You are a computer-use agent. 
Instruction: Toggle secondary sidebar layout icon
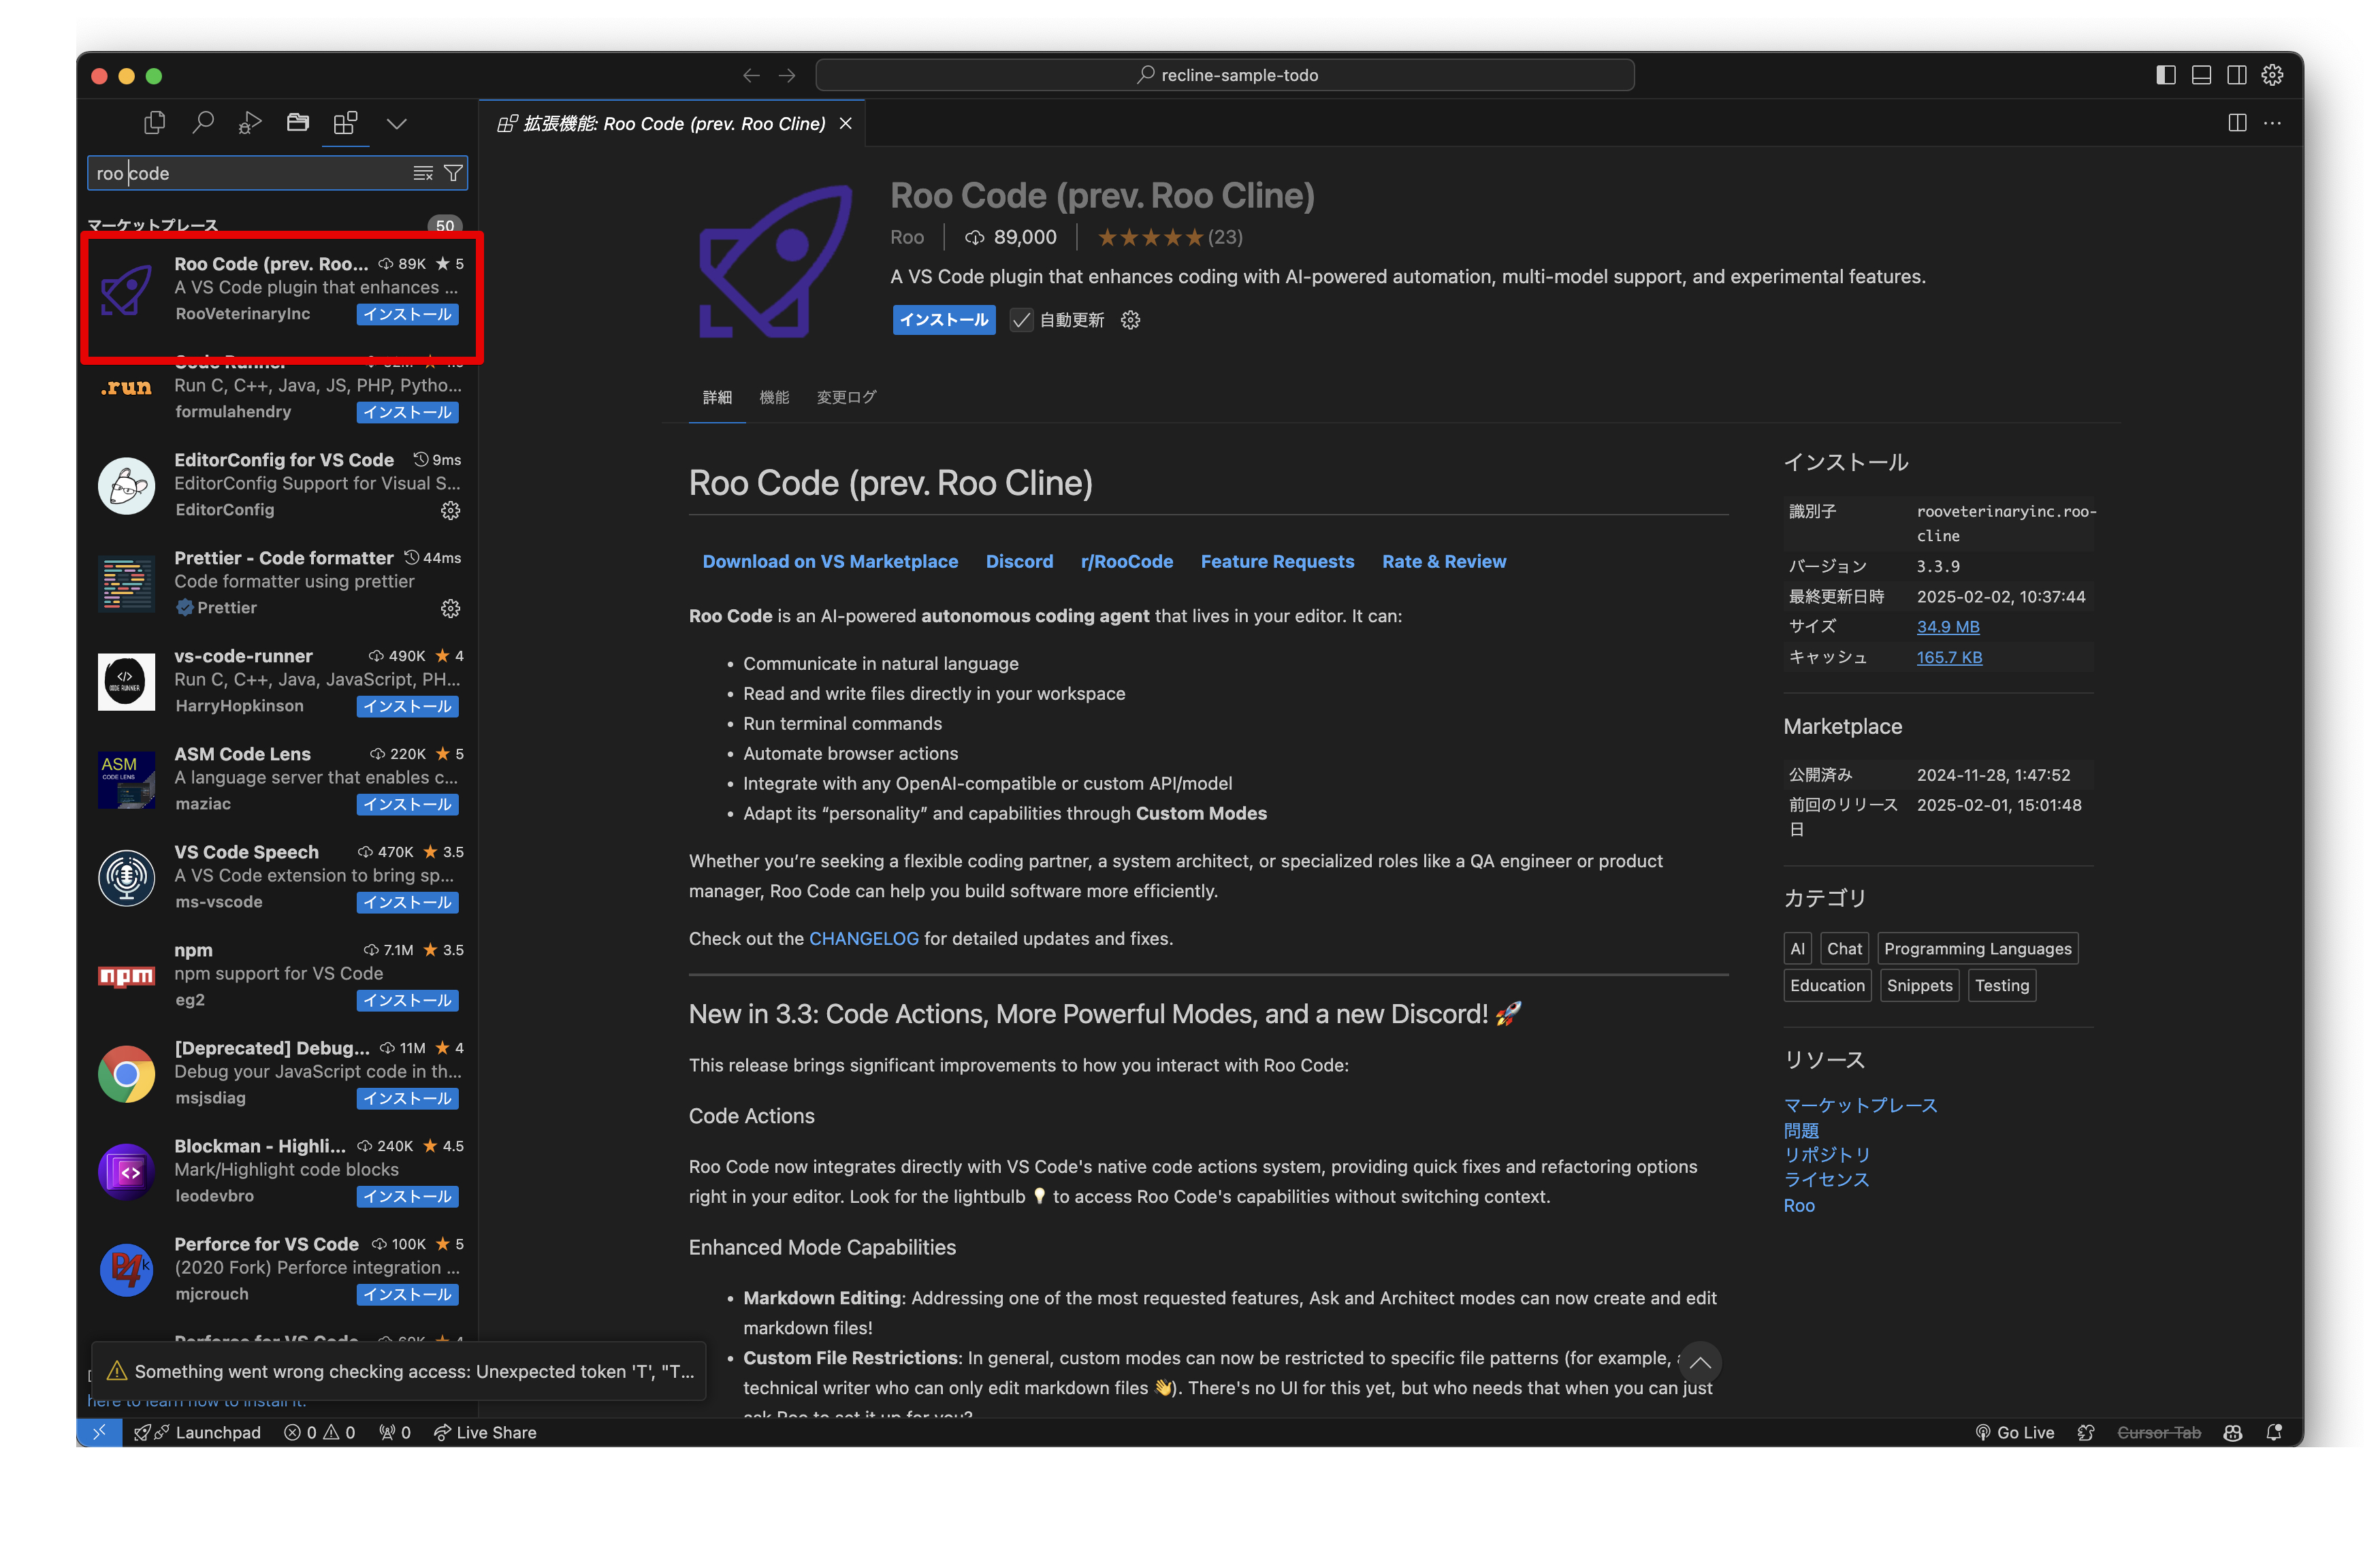point(2237,75)
